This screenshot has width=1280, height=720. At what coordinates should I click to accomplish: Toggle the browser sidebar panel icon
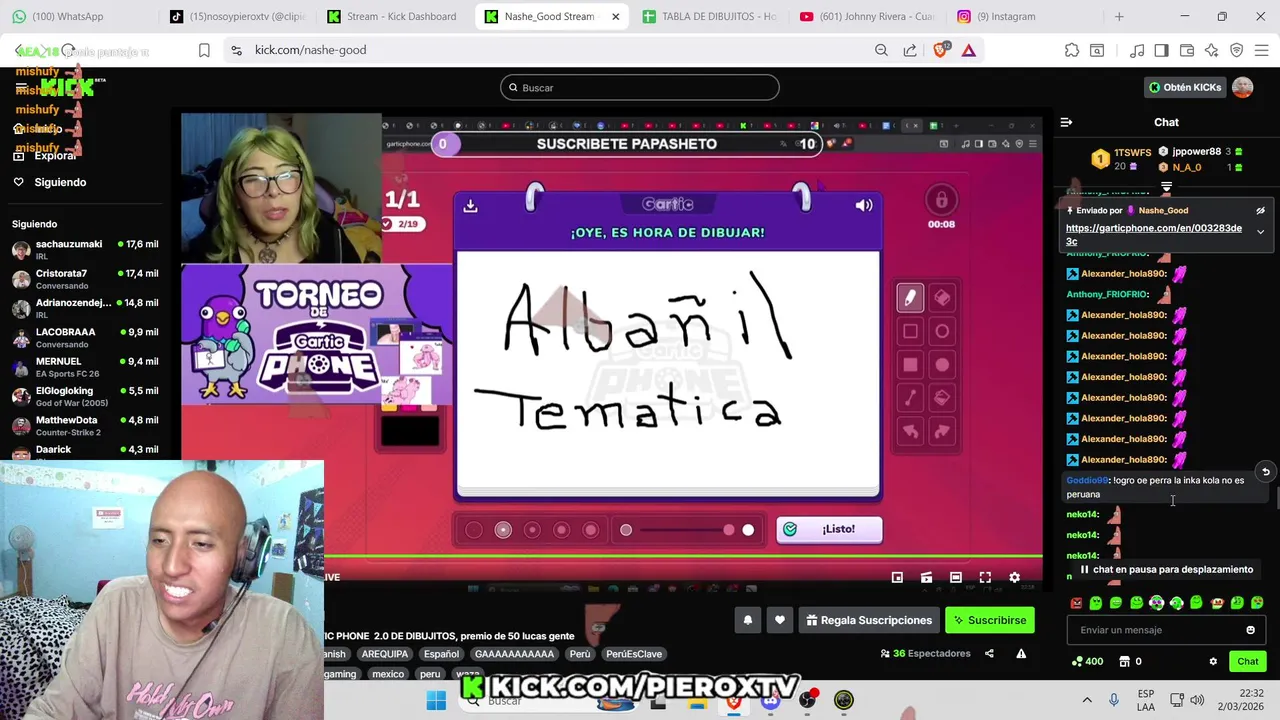click(1161, 50)
